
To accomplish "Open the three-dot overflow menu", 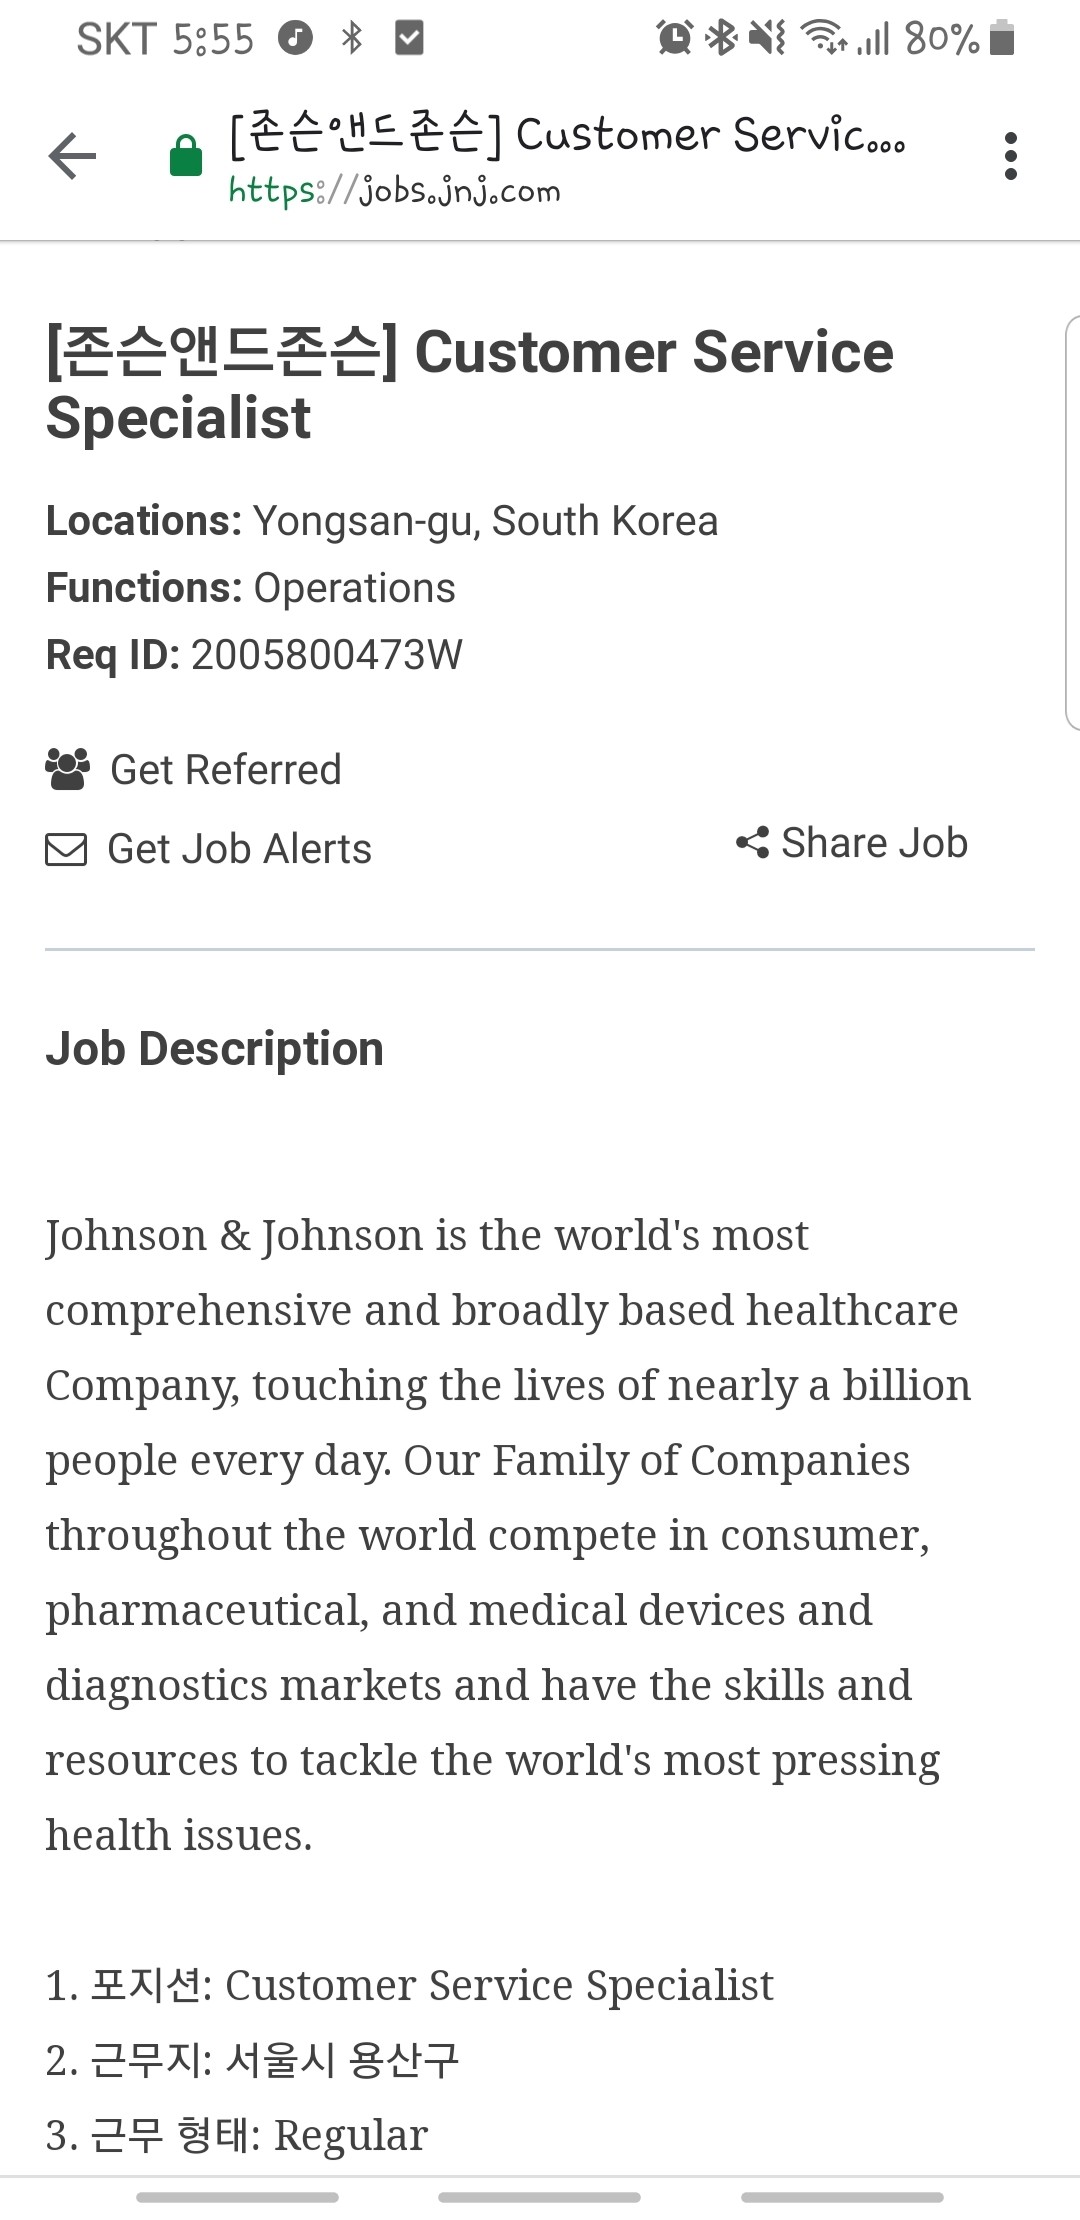I will [x=1010, y=157].
